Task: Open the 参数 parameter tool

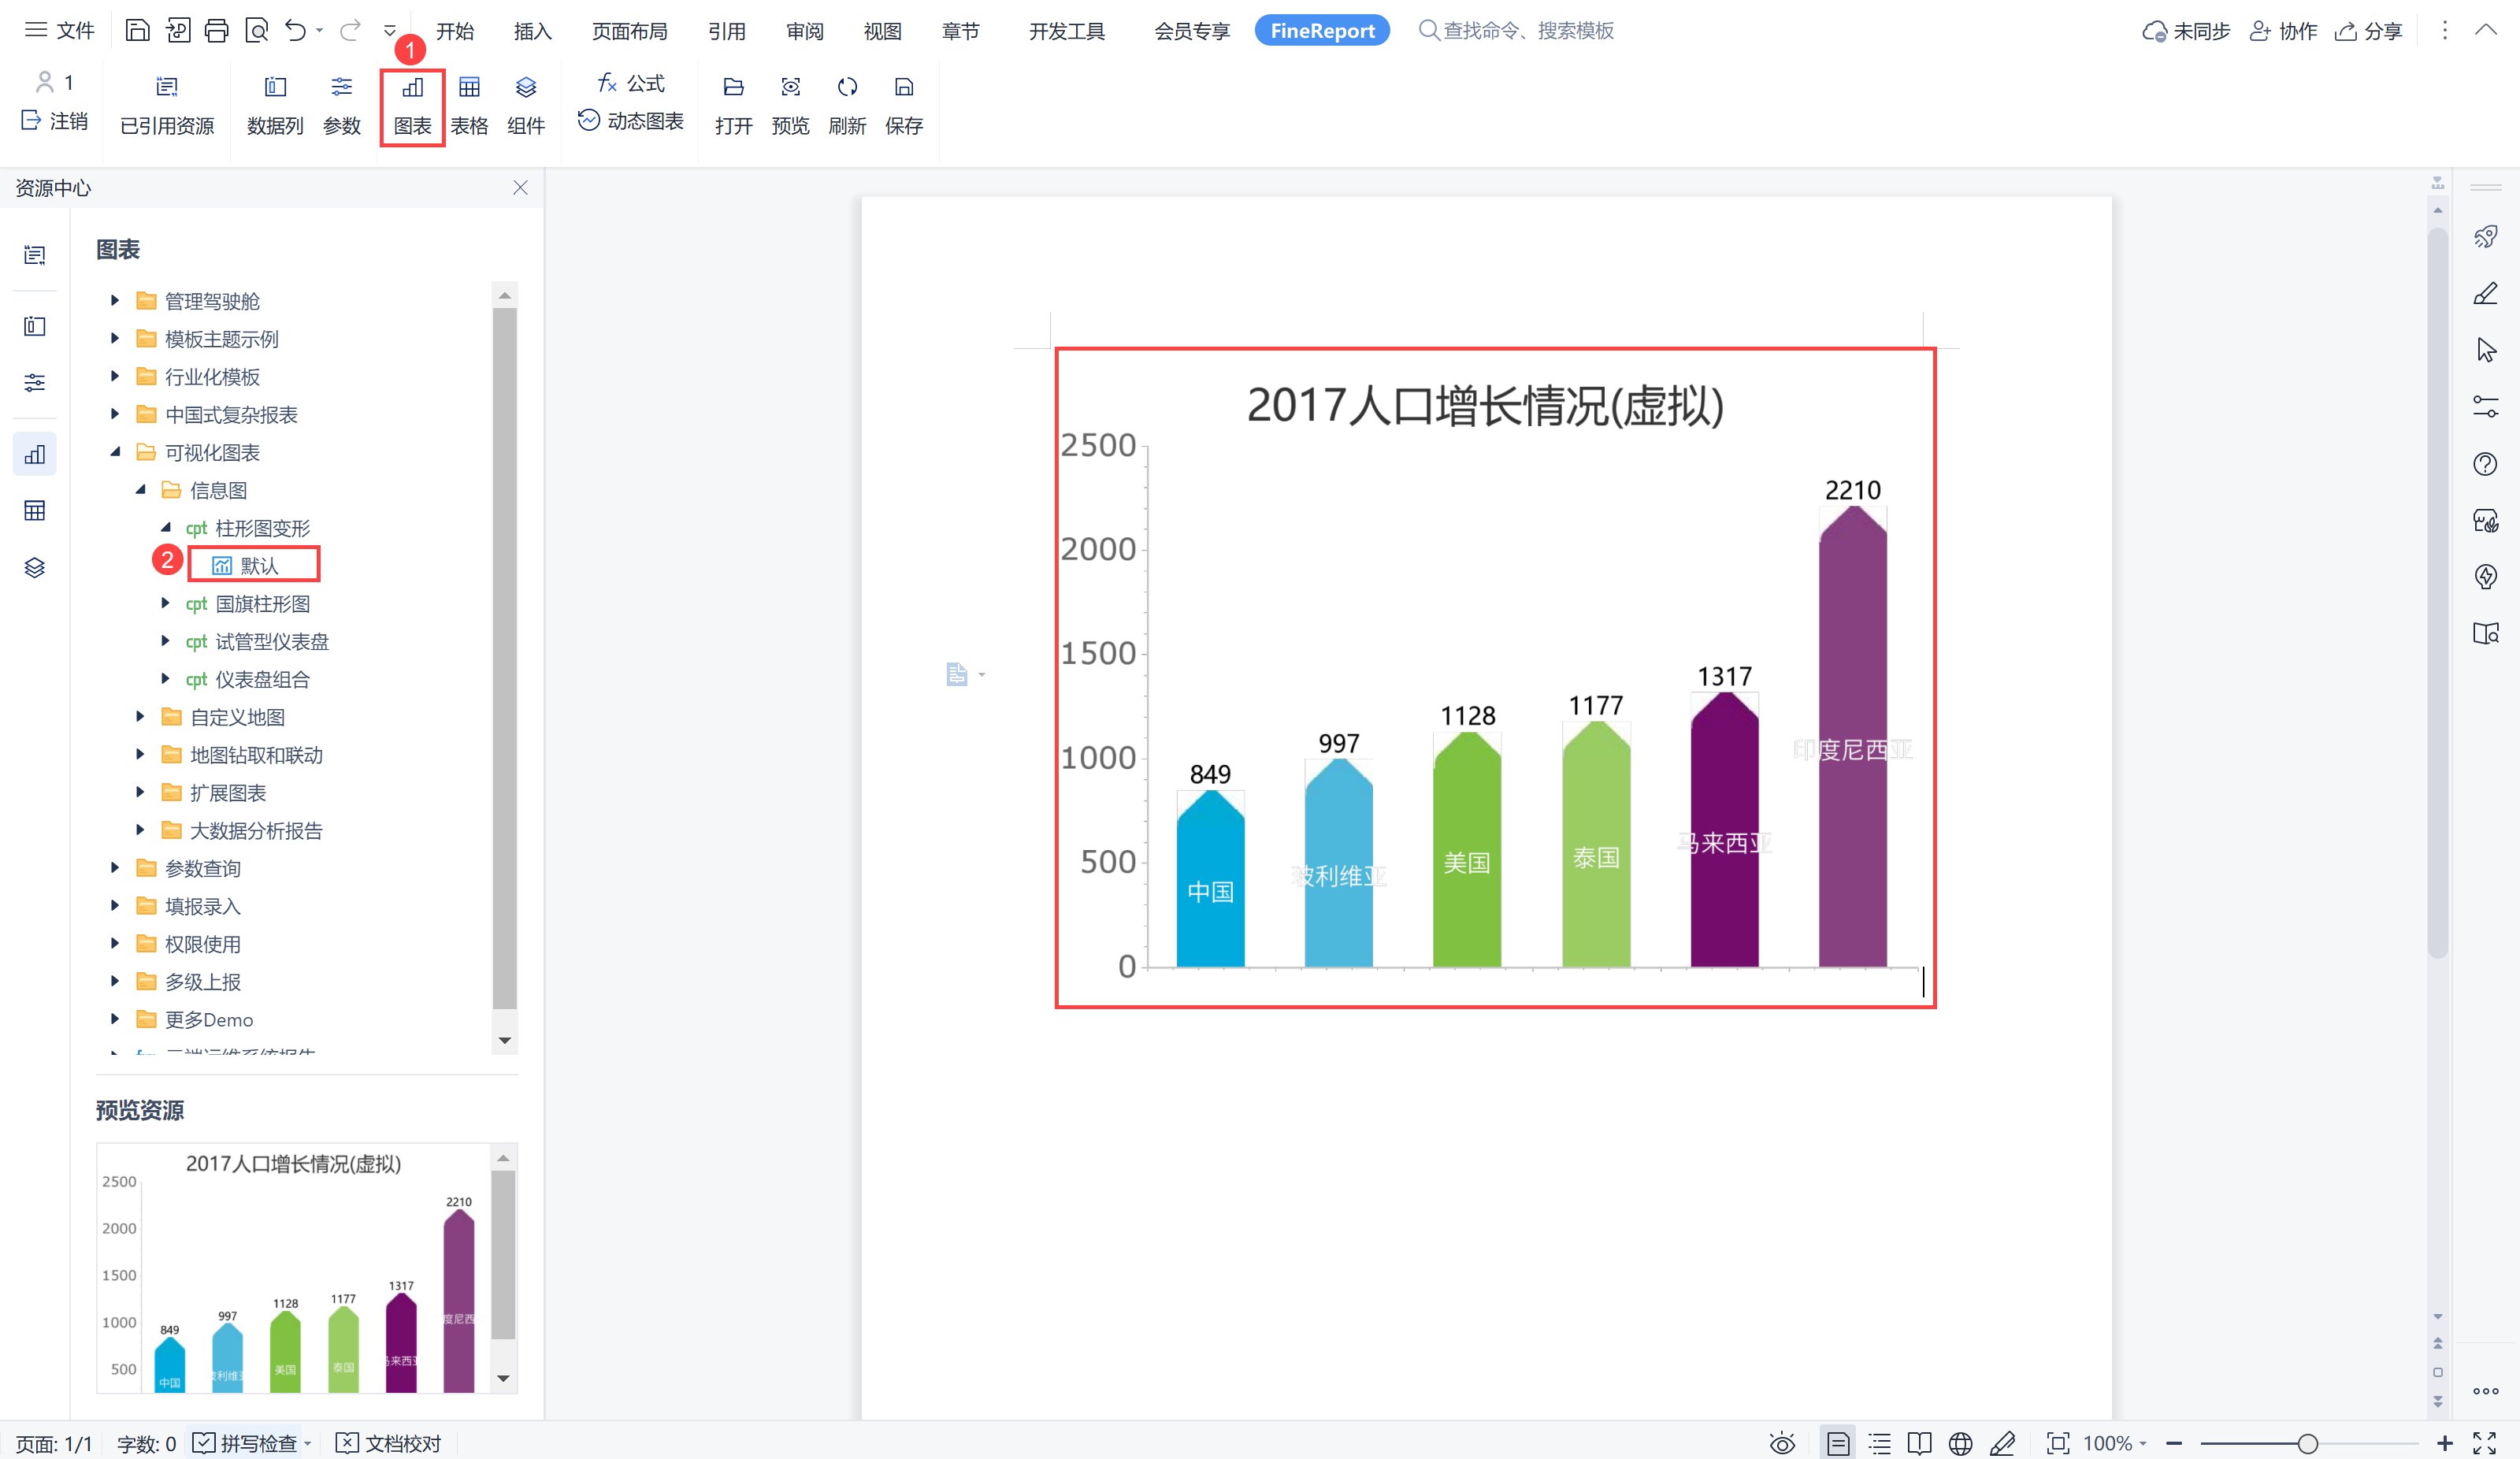Action: point(341,88)
